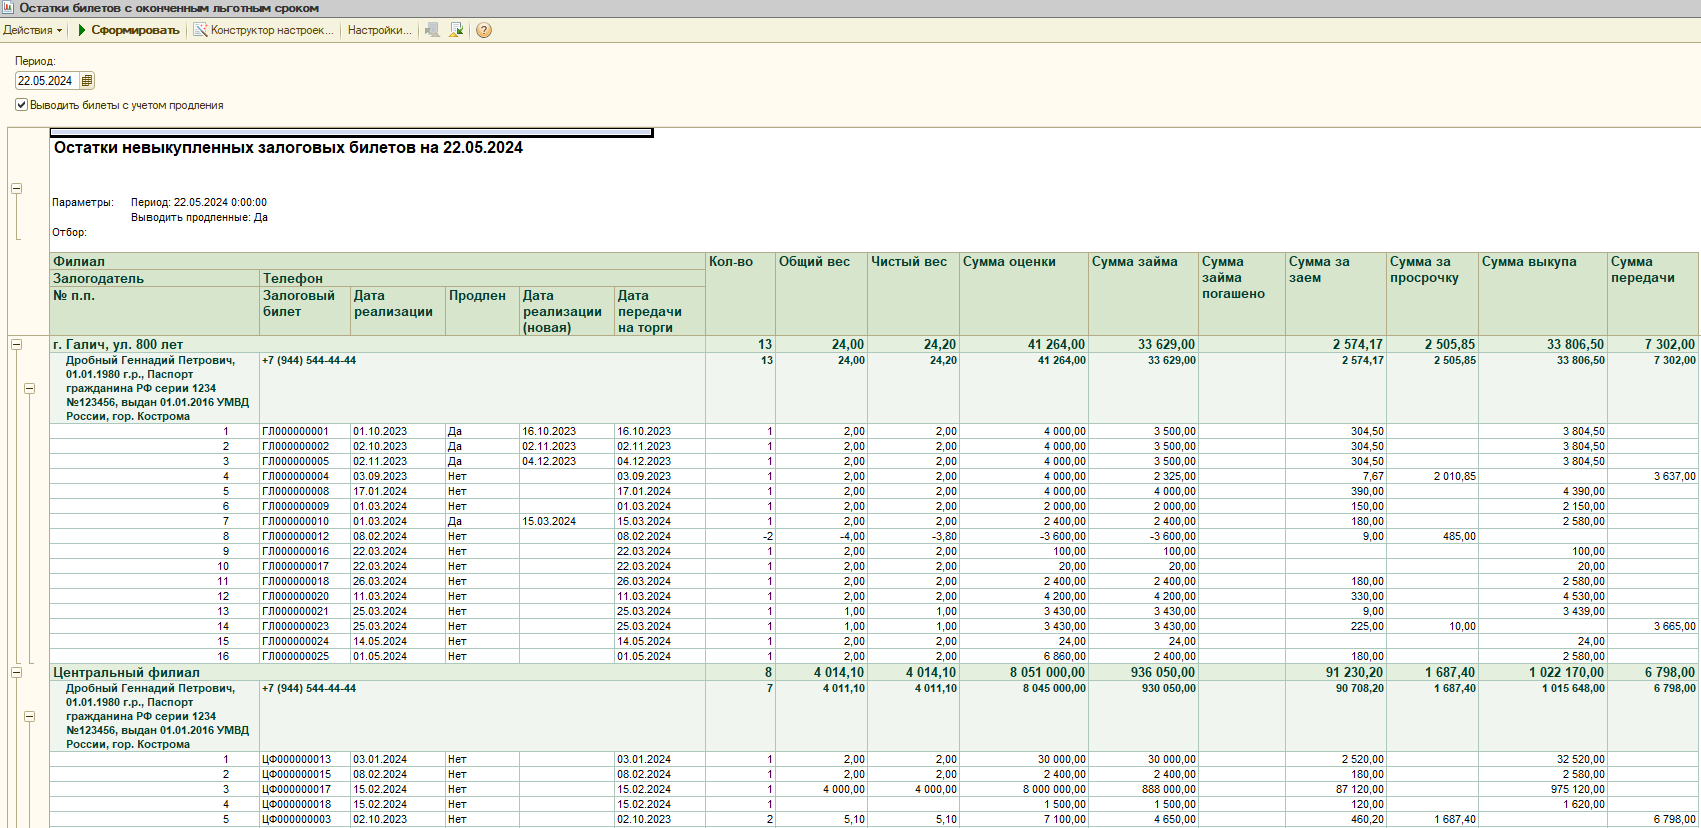Screen dimensions: 1701x828
Task: Click ticket ЦФ000000003 cell
Action: pyautogui.click(x=305, y=819)
